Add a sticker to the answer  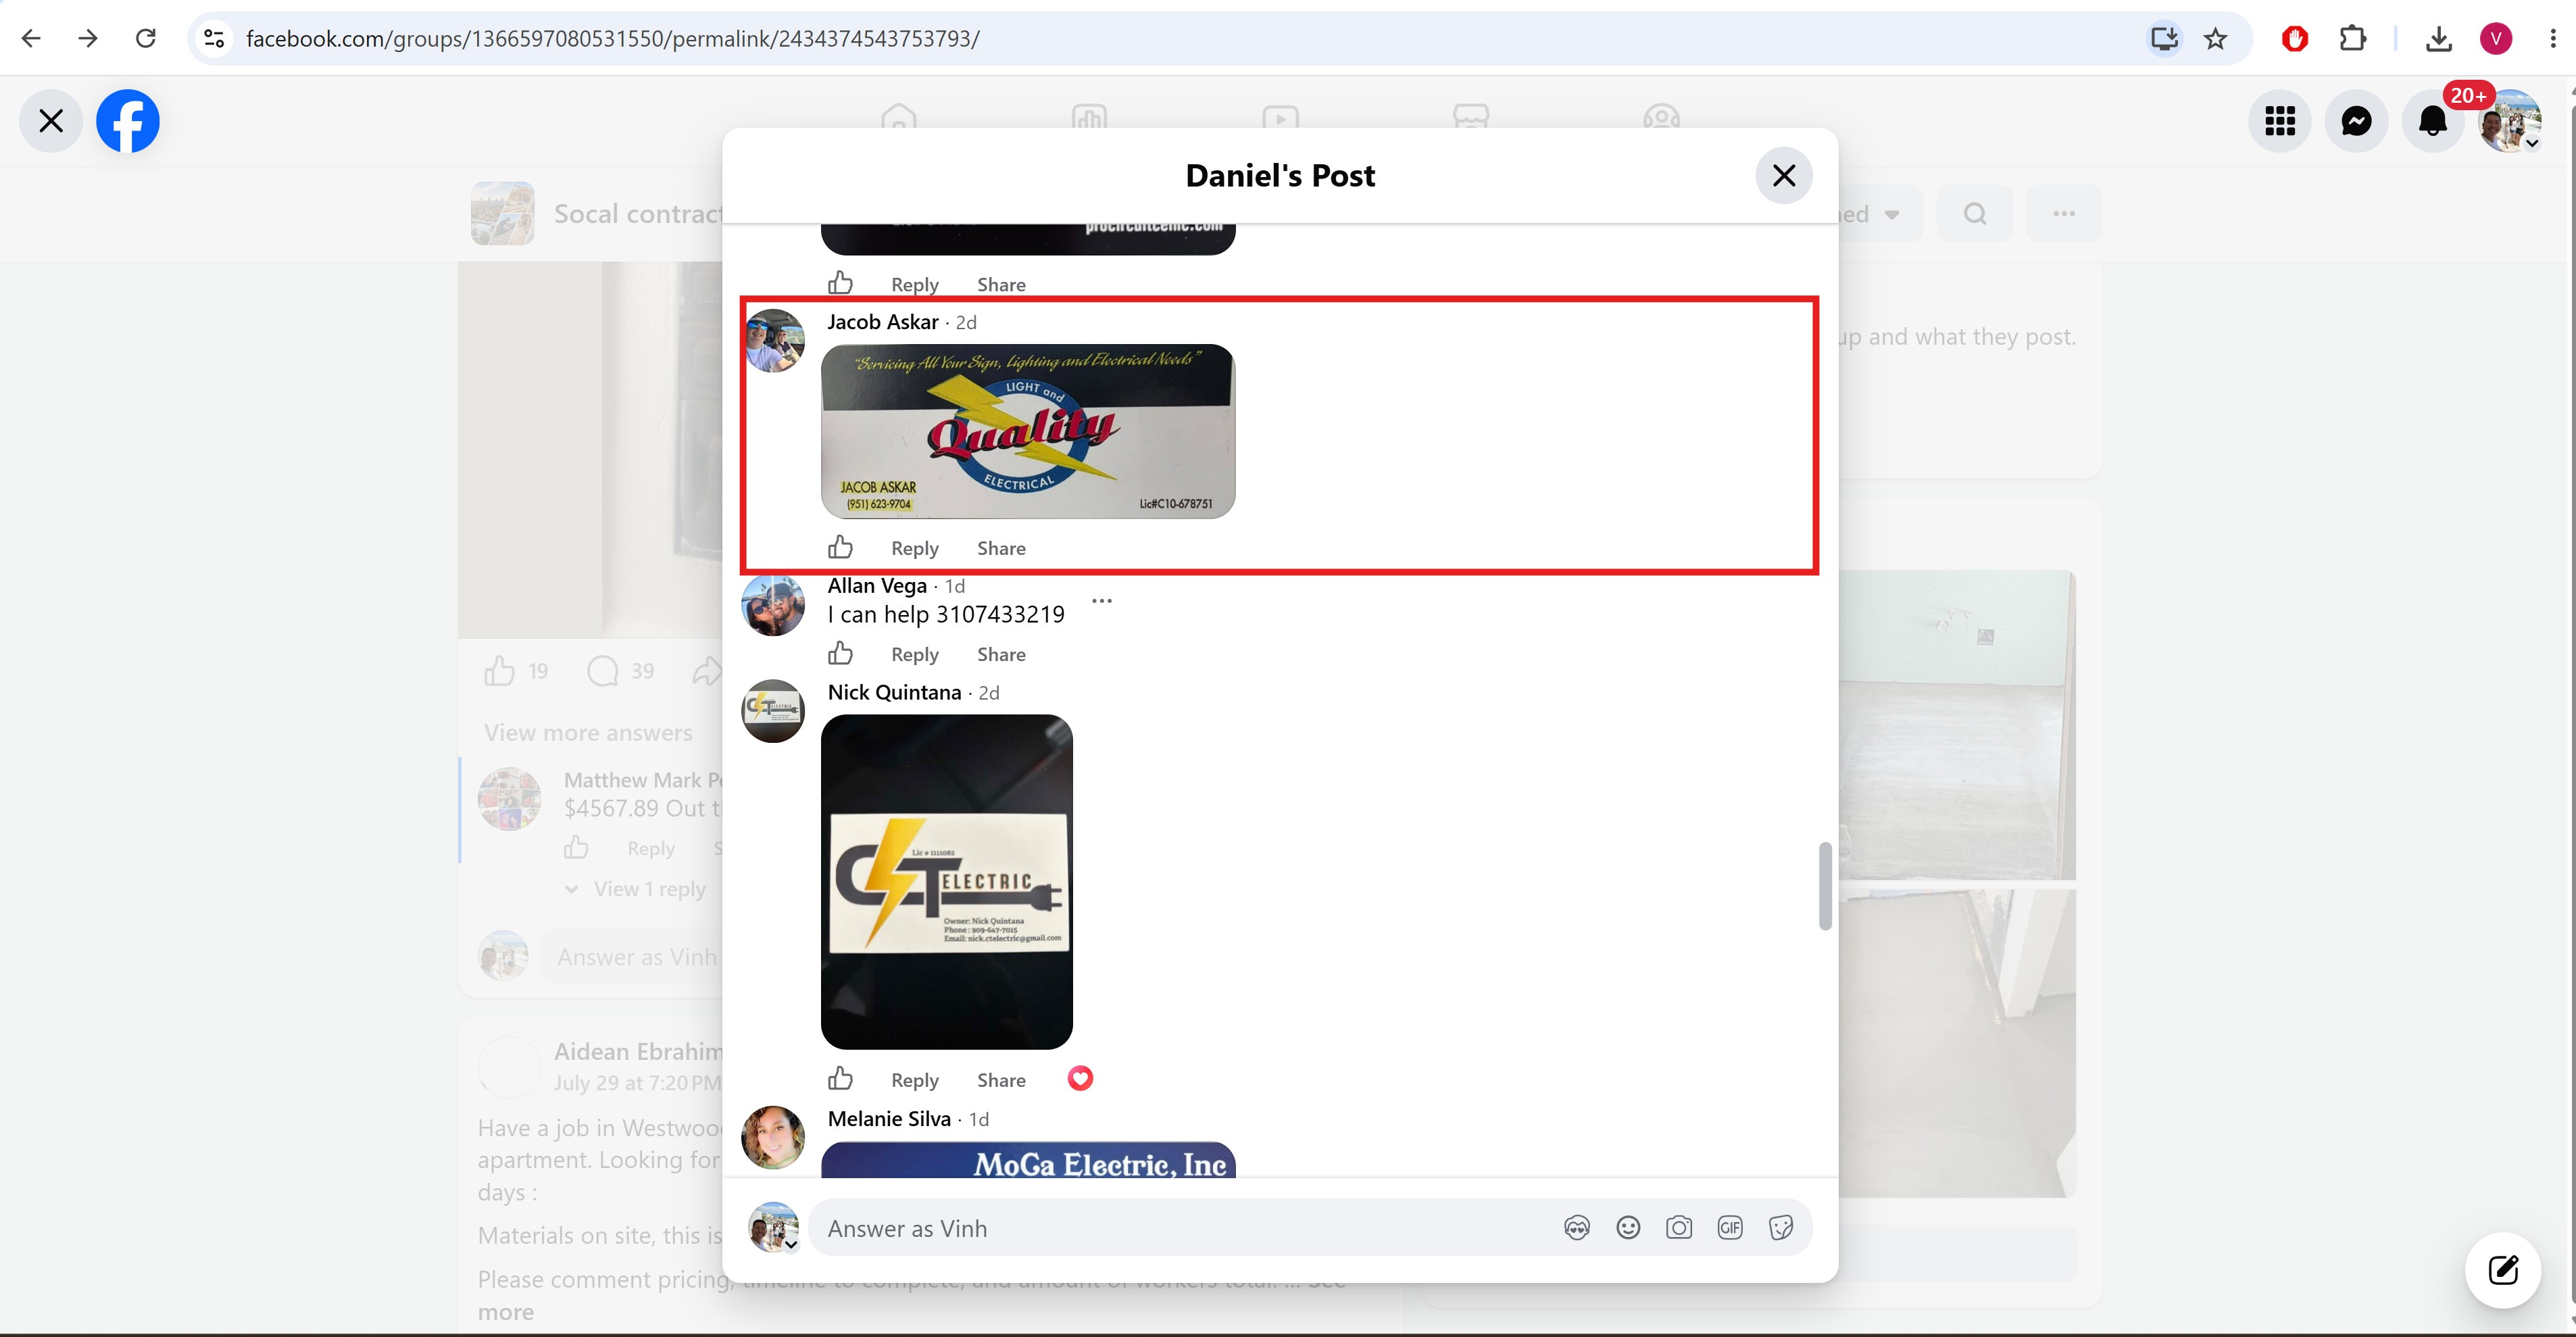[1781, 1227]
